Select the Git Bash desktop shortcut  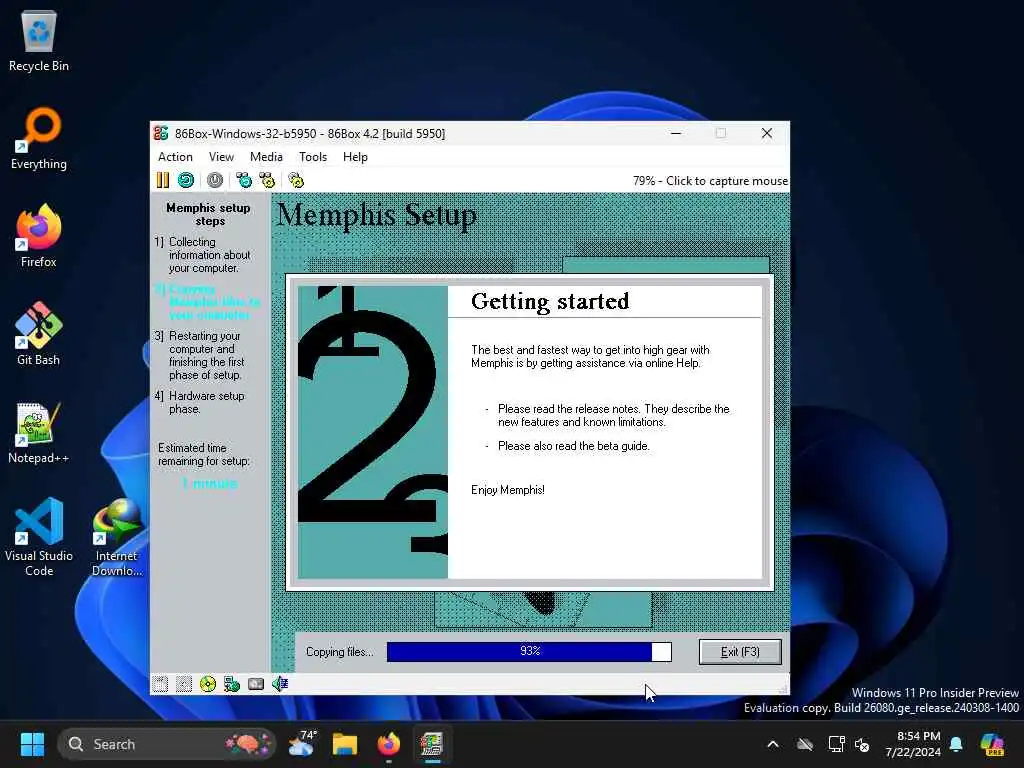point(39,334)
